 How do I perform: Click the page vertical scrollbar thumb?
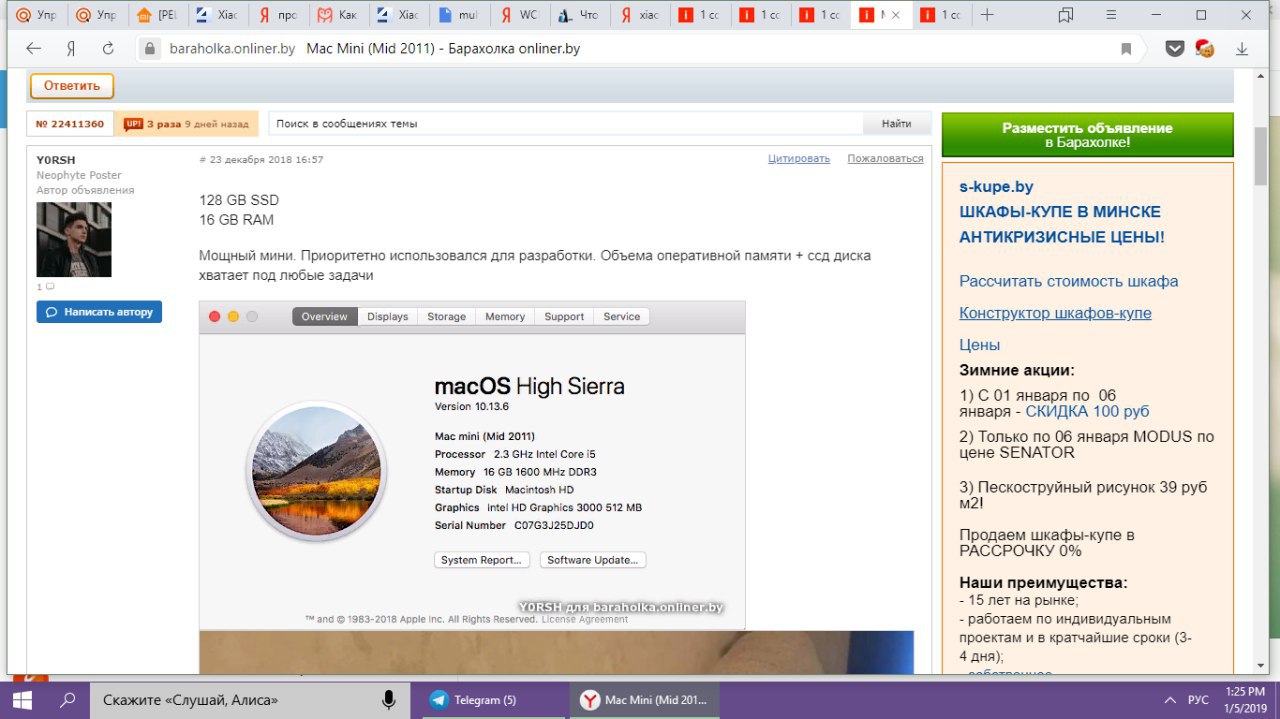click(1262, 155)
